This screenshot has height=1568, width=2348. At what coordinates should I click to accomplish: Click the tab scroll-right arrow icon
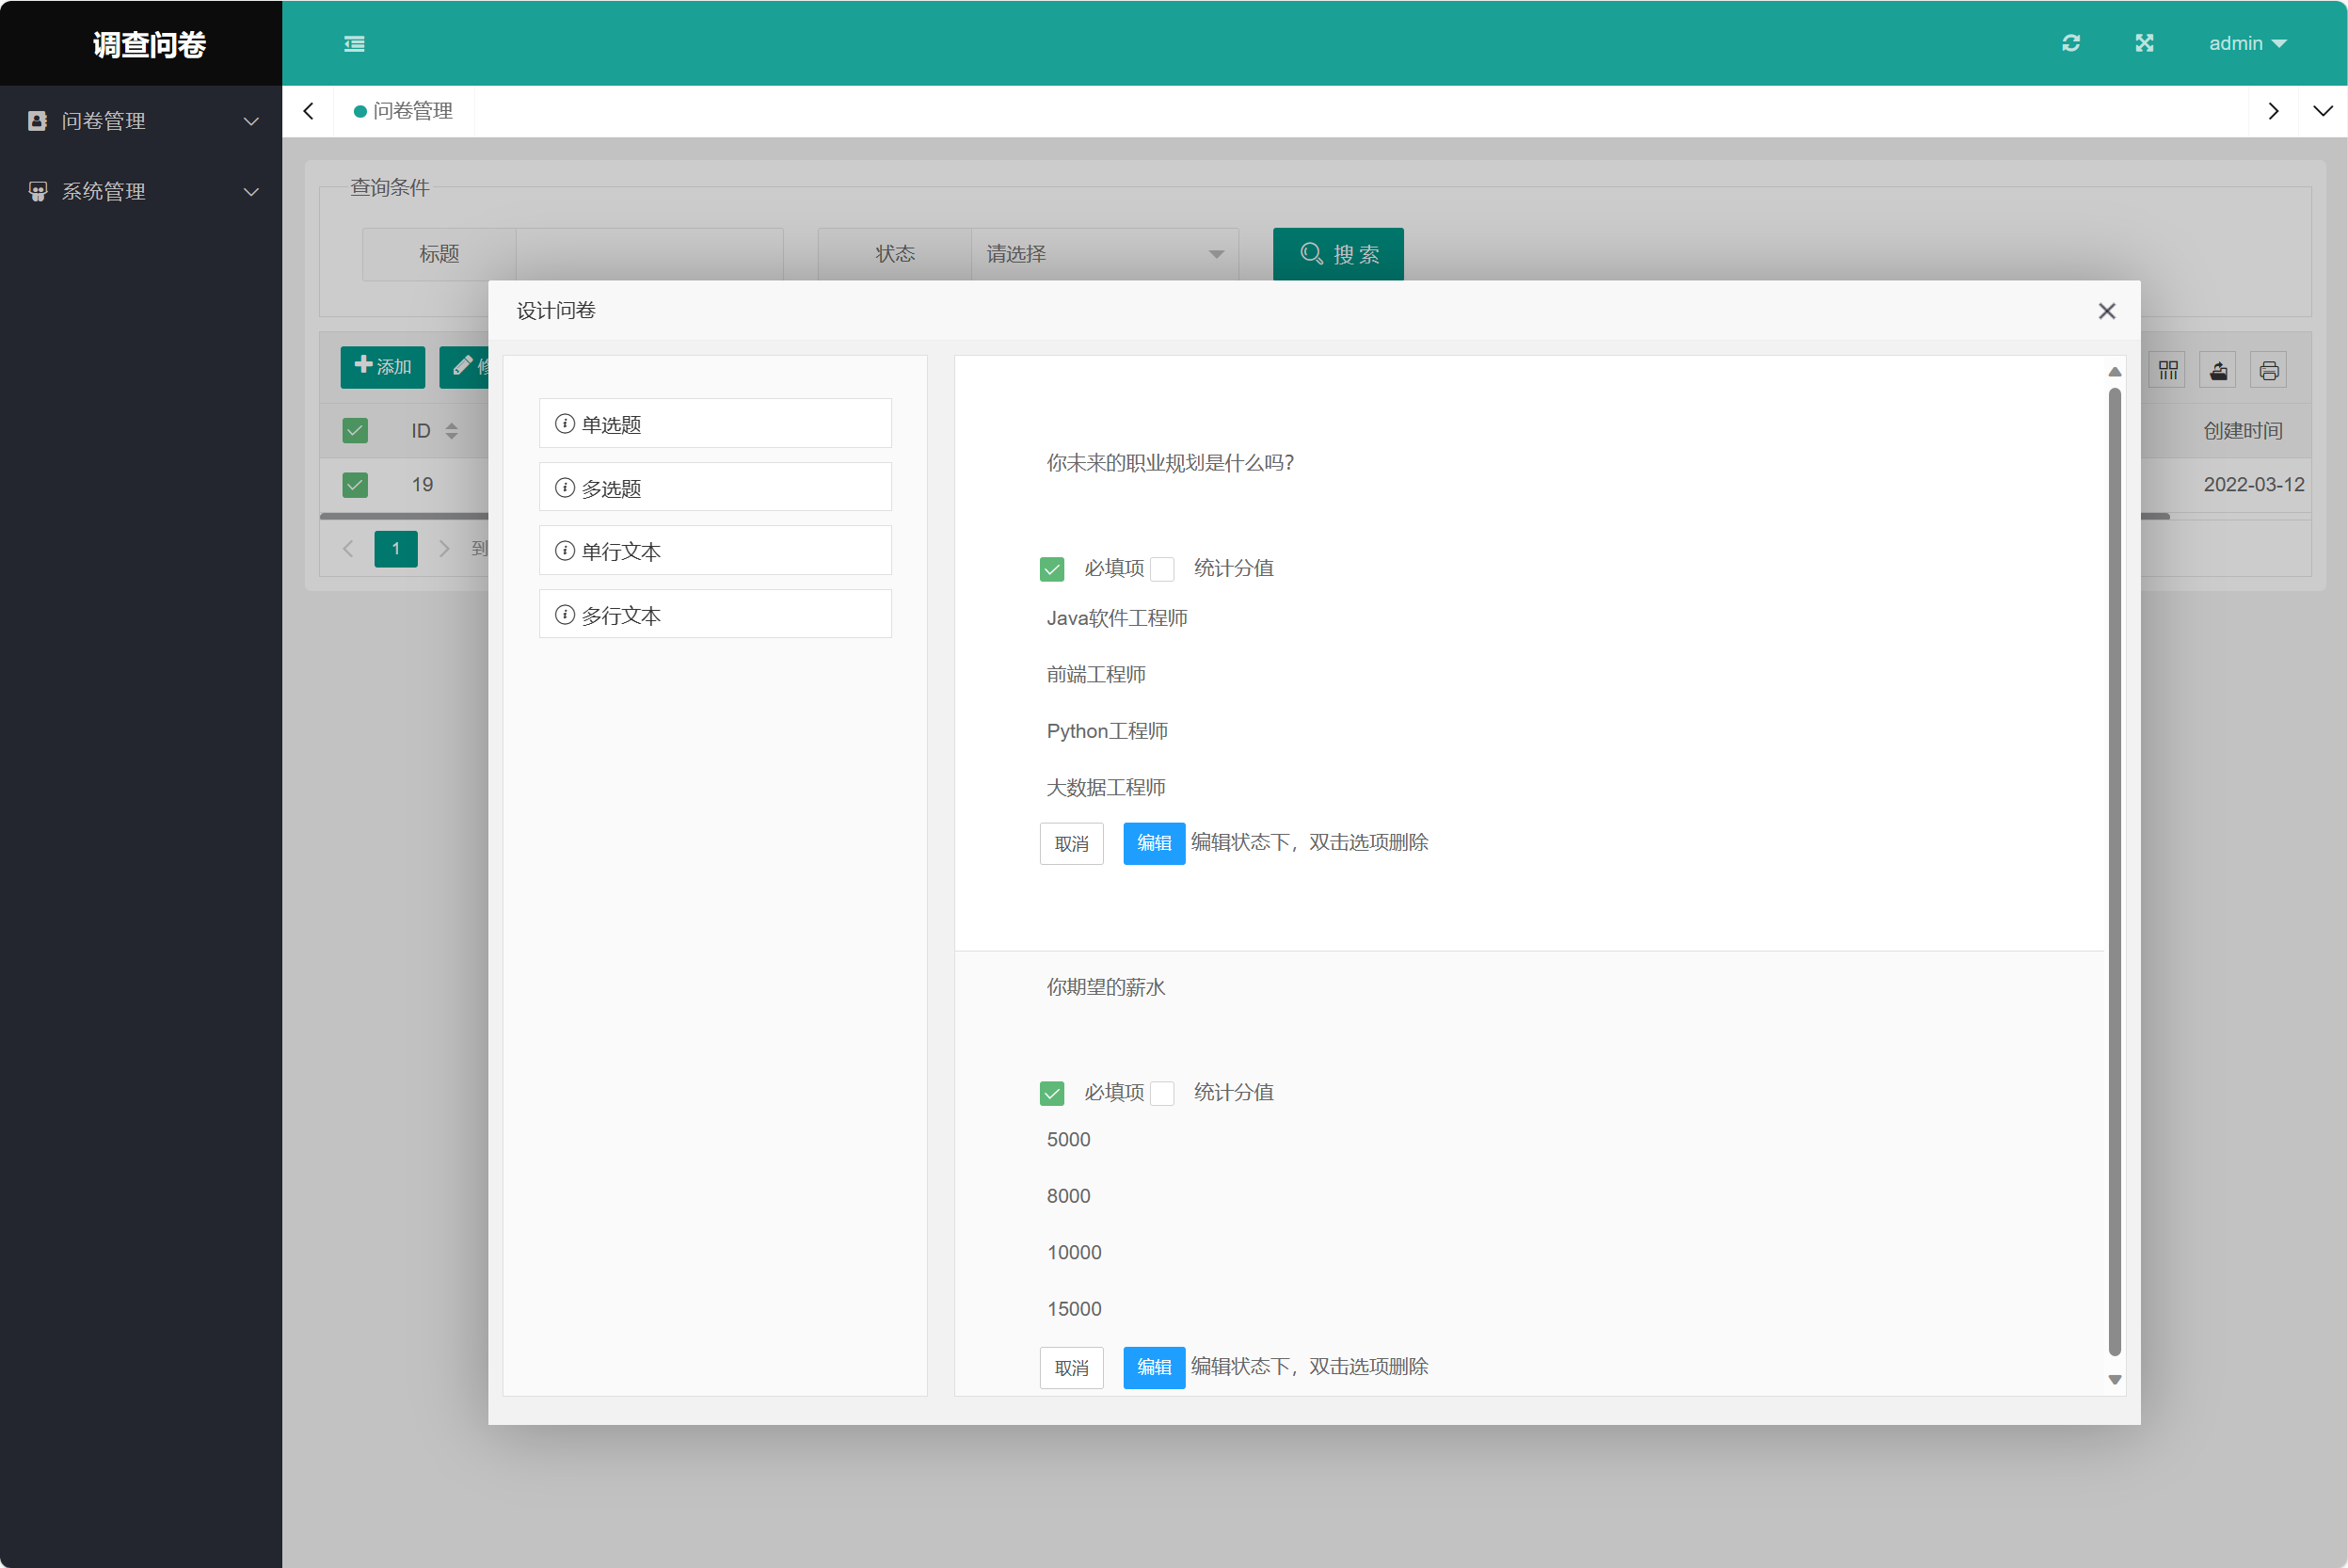(x=2273, y=111)
